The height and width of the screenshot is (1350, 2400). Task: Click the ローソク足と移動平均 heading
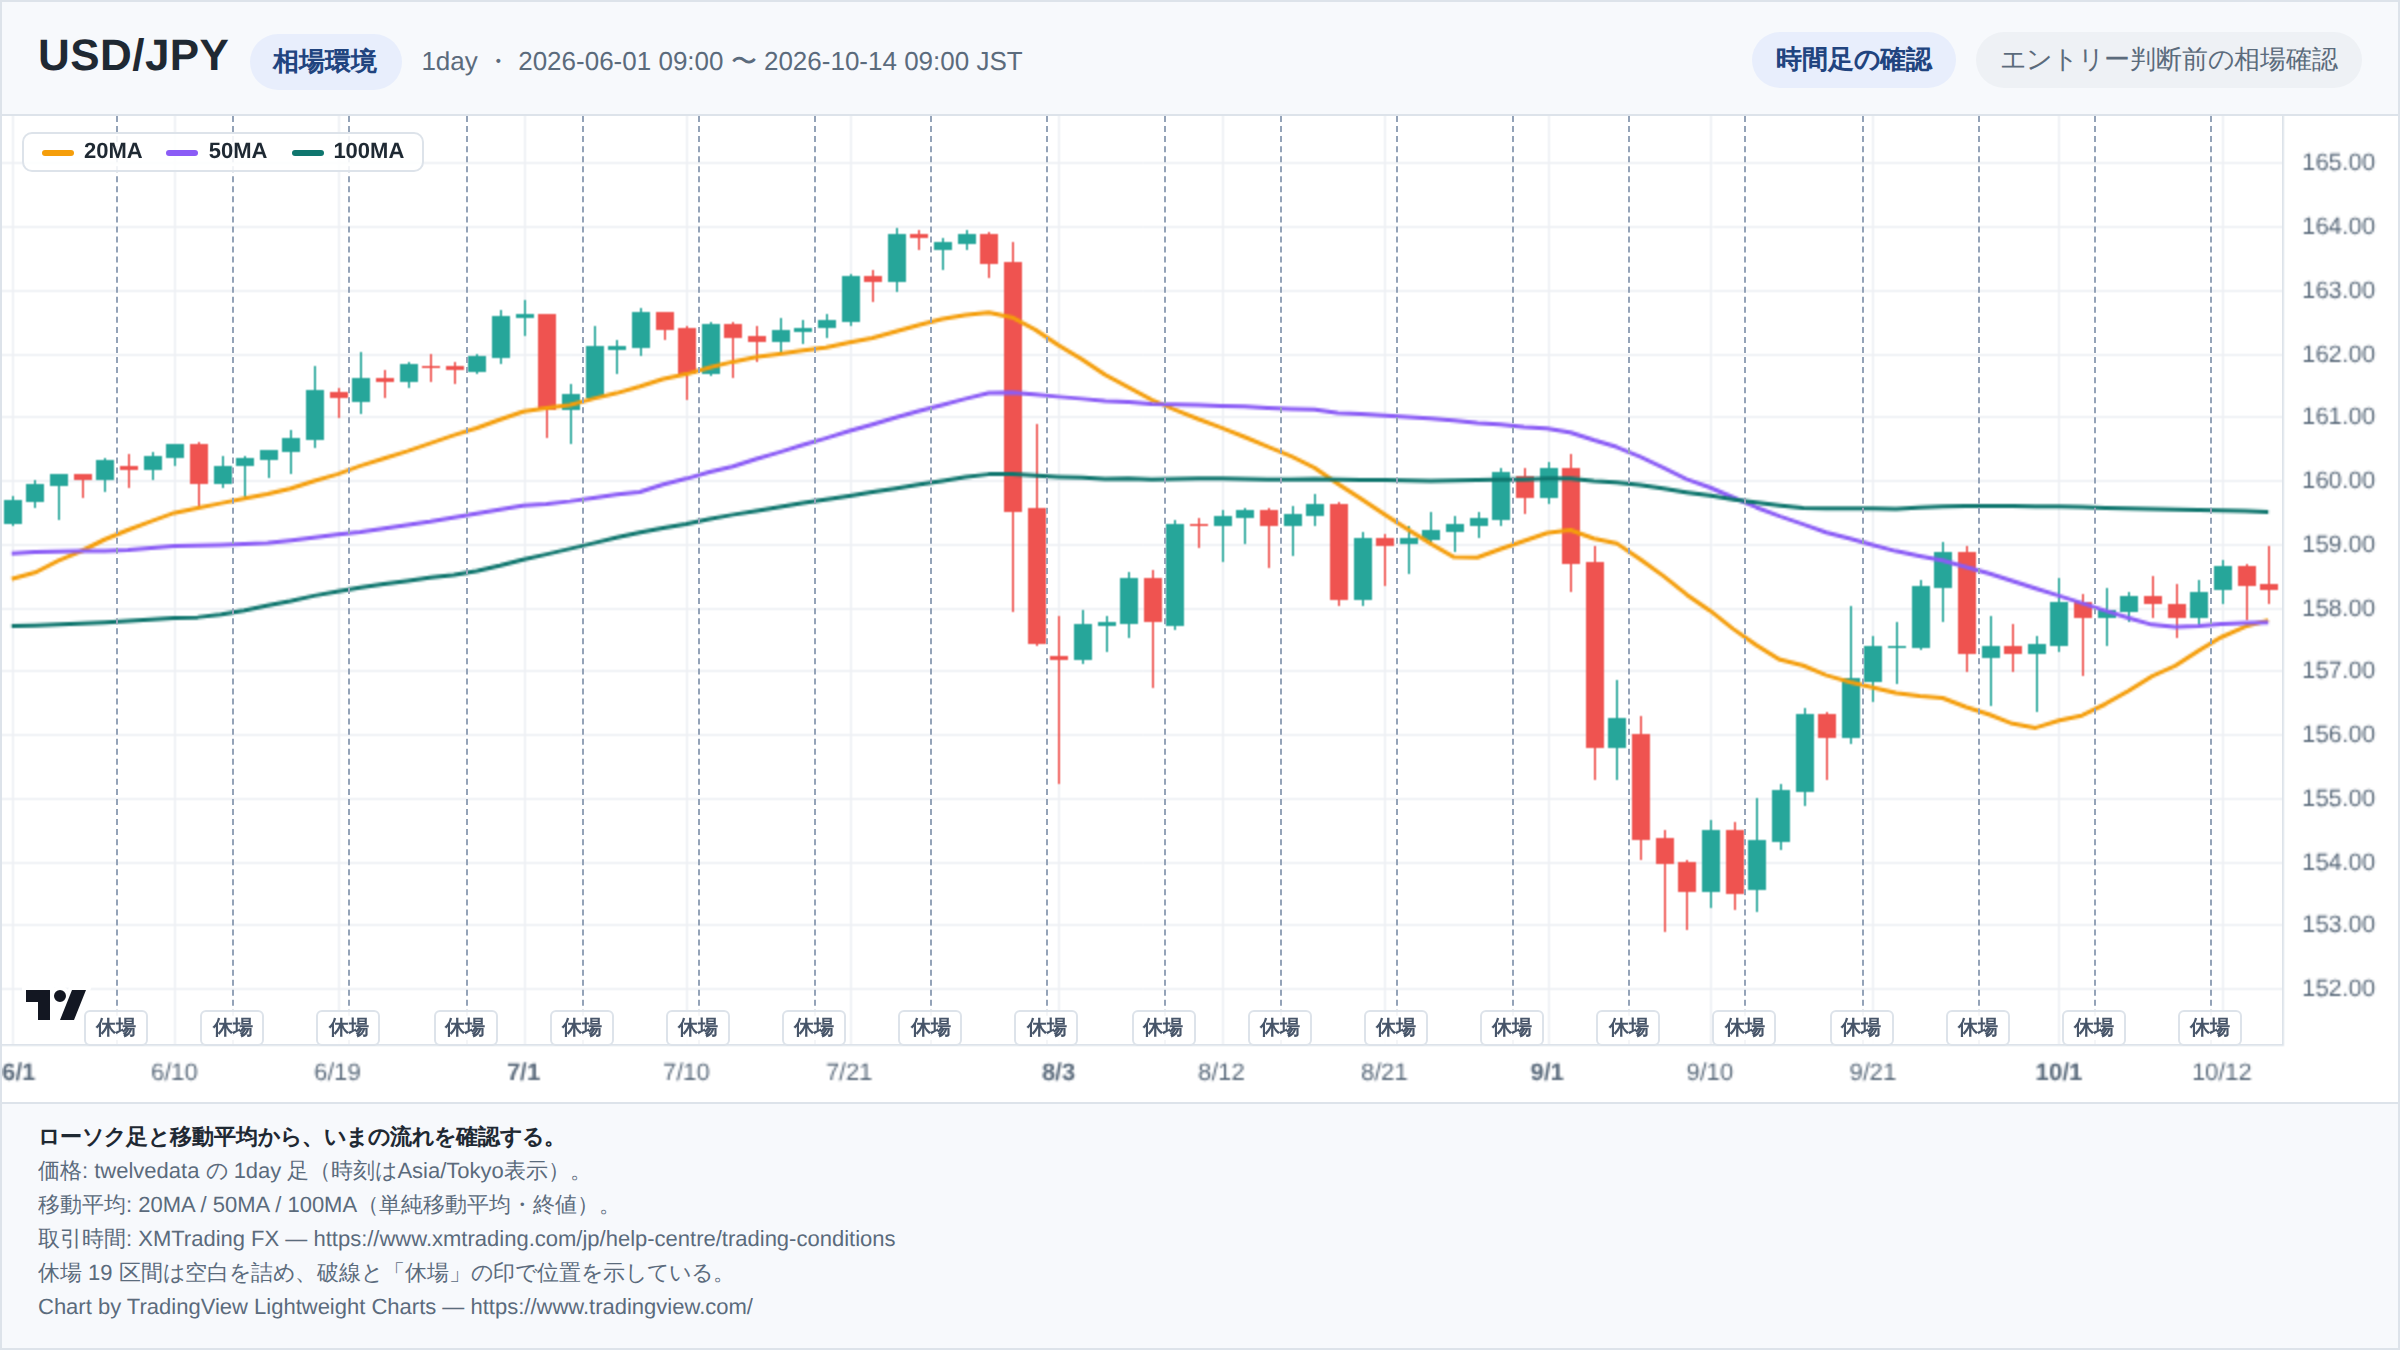(299, 1137)
